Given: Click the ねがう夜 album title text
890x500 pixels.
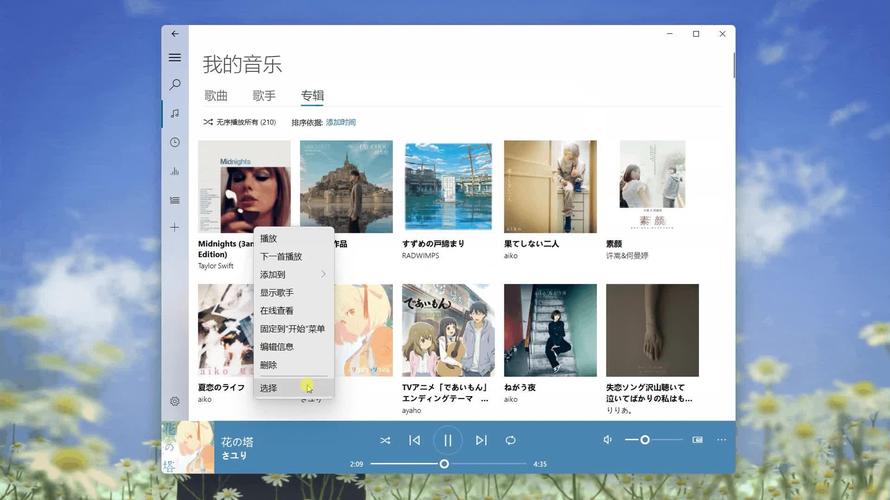Looking at the screenshot, I should click(x=519, y=387).
